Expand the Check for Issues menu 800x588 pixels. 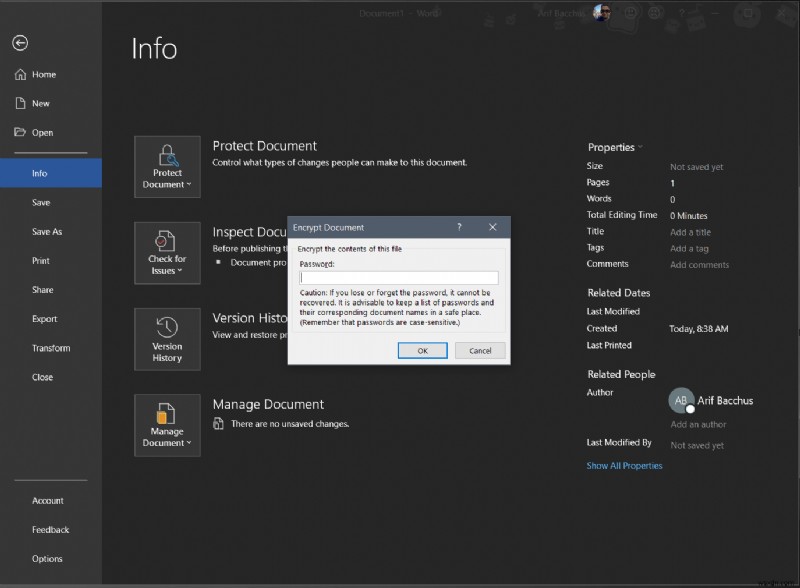[x=167, y=253]
